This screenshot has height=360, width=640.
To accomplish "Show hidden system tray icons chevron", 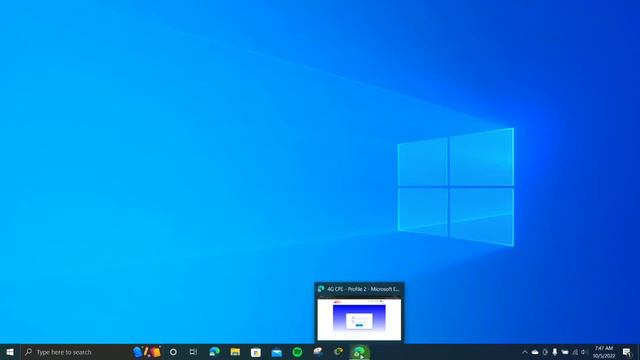I will pos(524,352).
